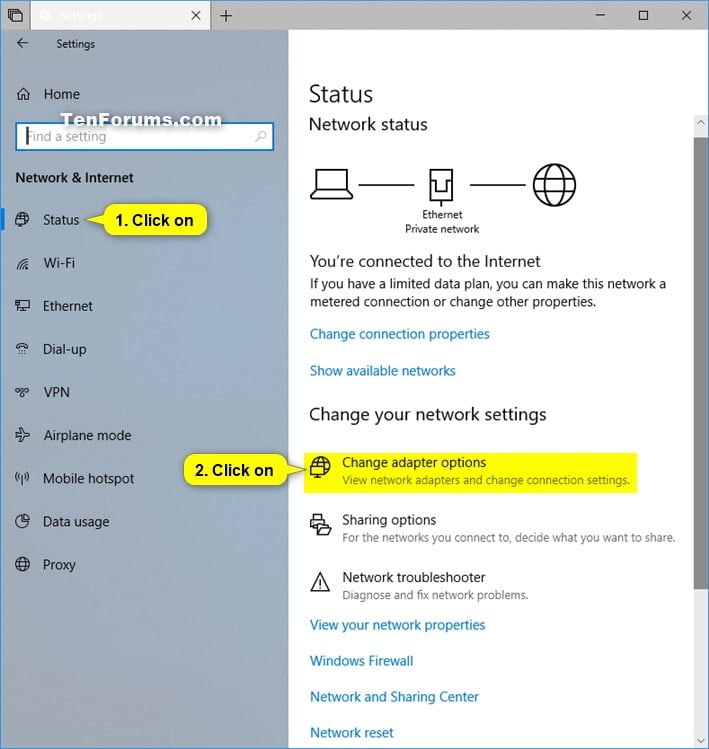Click the scrollbar up arrow

pos(701,122)
